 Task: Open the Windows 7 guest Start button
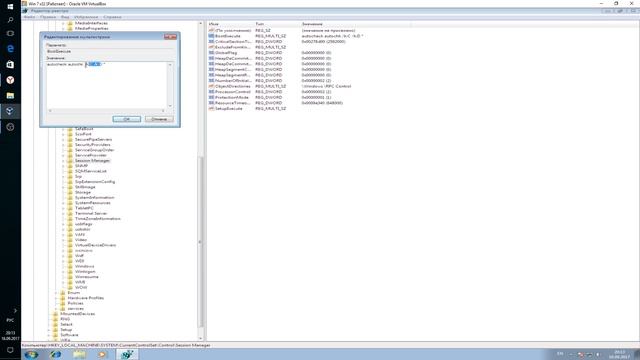click(31, 354)
